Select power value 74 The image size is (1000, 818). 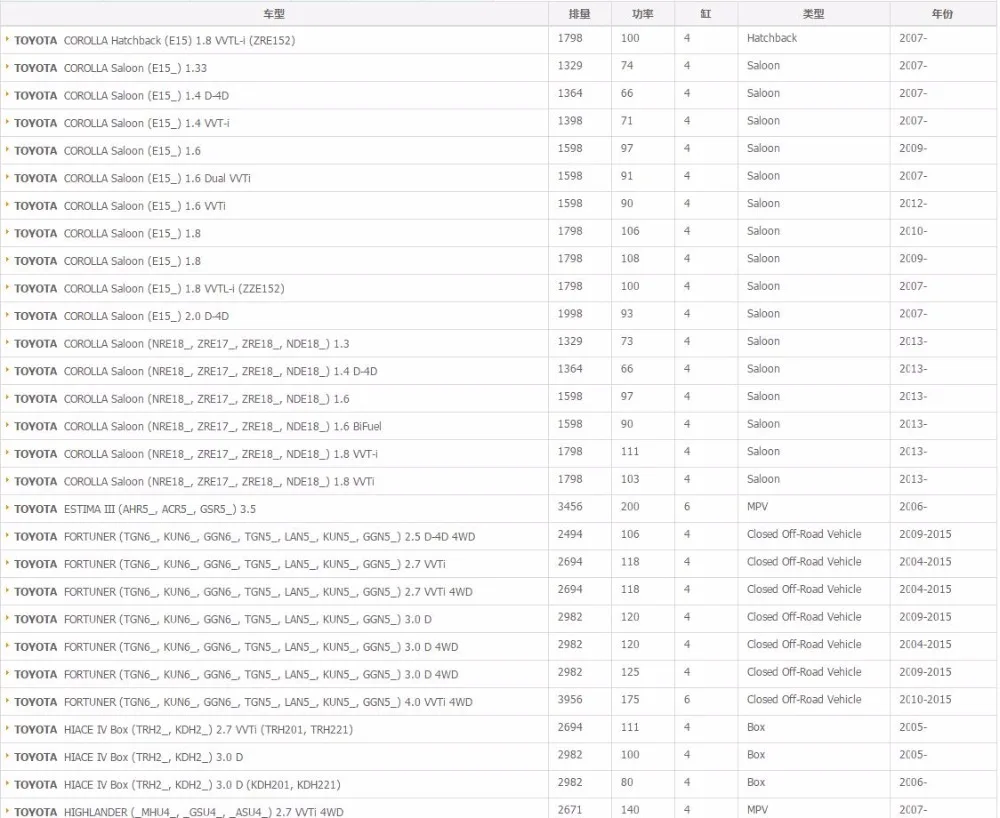(627, 66)
